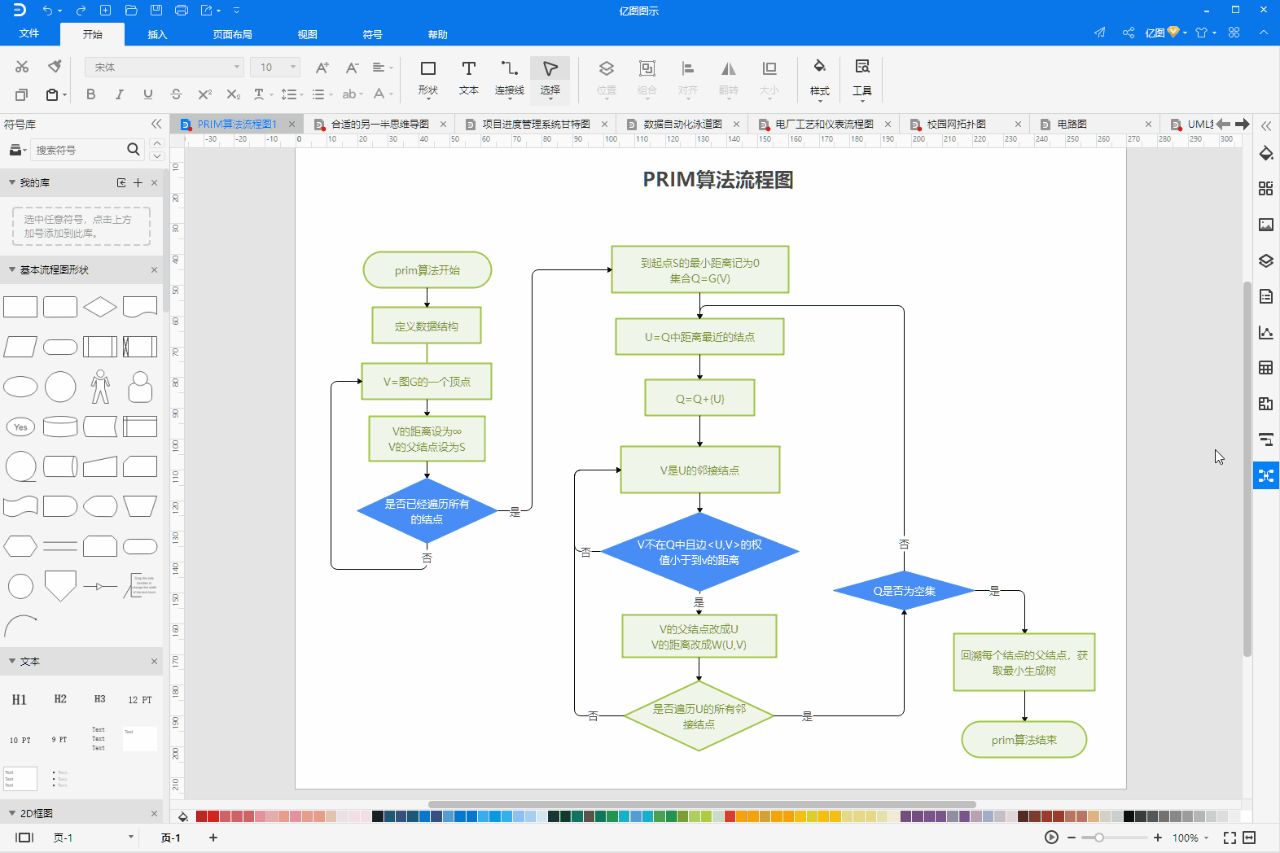Click the Redo arrow in title bar
The width and height of the screenshot is (1280, 853).
tap(80, 10)
